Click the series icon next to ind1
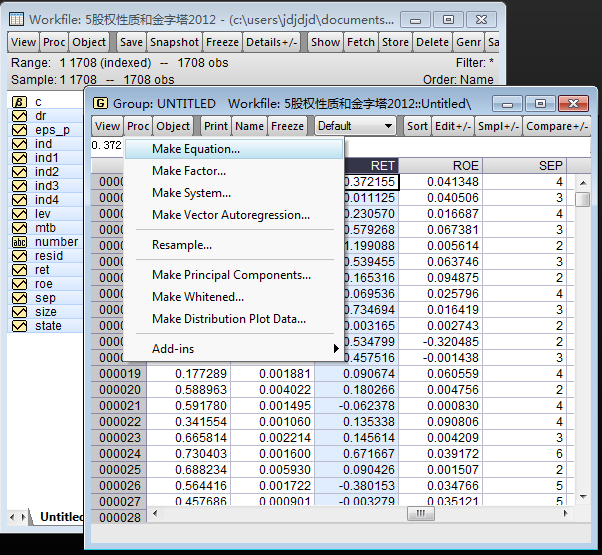Screen dimensions: 602x555 tap(19, 158)
